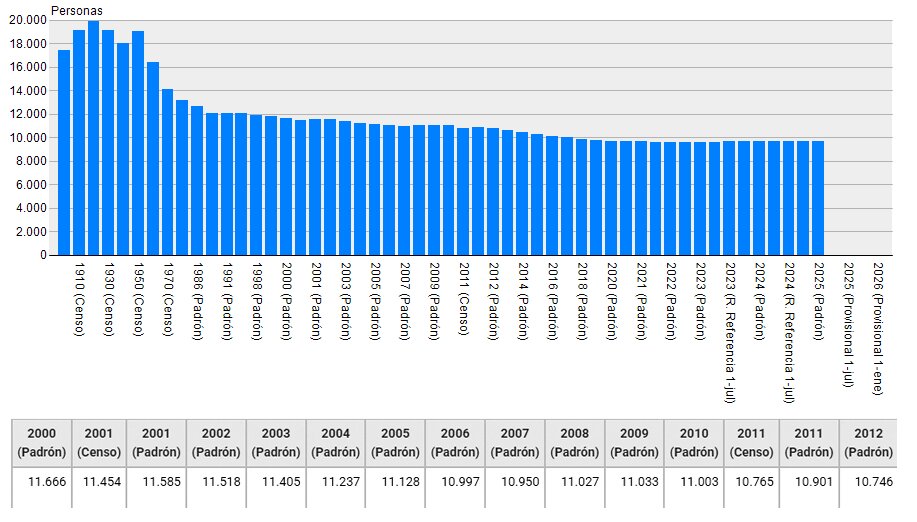The height and width of the screenshot is (522, 917).
Task: Click the table cell showing 11.237
Action: coord(336,488)
